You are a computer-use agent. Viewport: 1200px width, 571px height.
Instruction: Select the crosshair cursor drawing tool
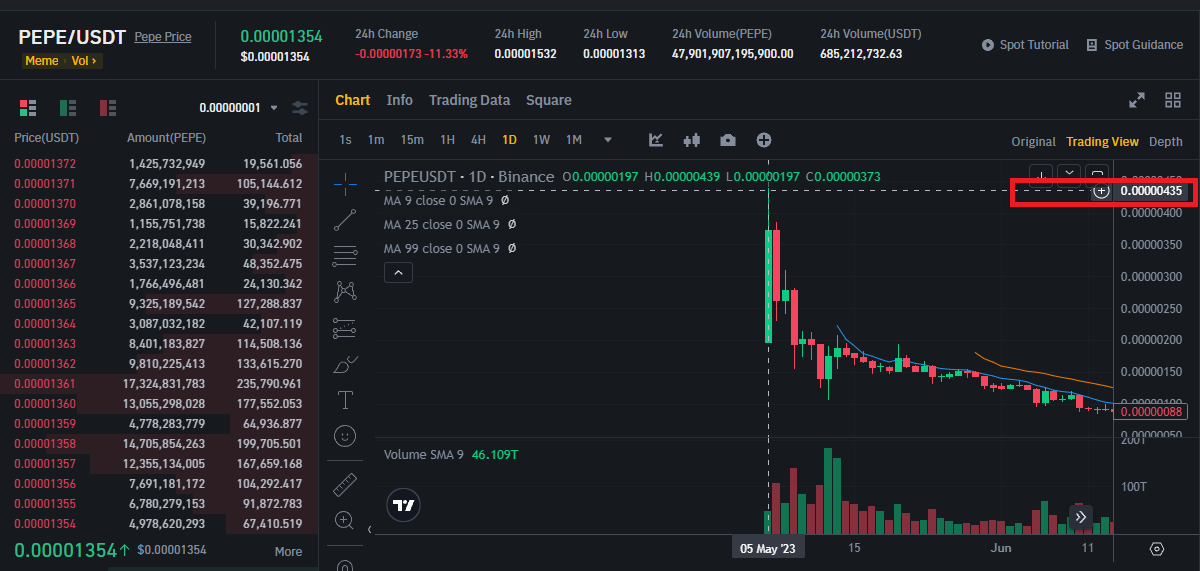tap(346, 182)
